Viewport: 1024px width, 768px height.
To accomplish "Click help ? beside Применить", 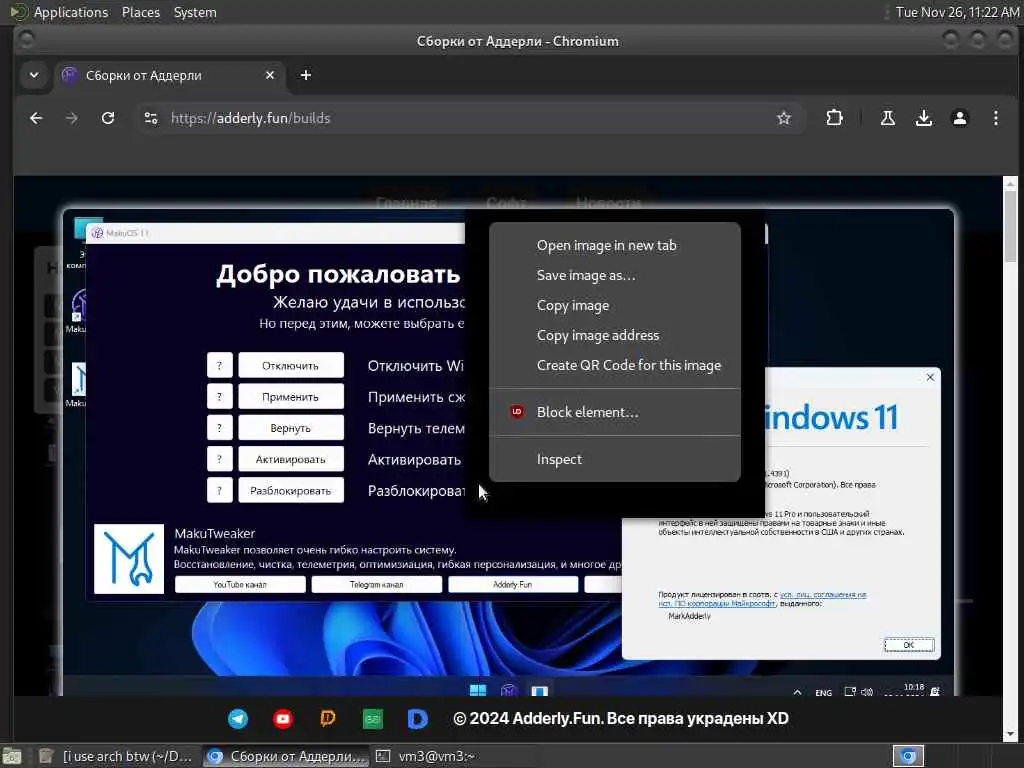I will click(219, 396).
